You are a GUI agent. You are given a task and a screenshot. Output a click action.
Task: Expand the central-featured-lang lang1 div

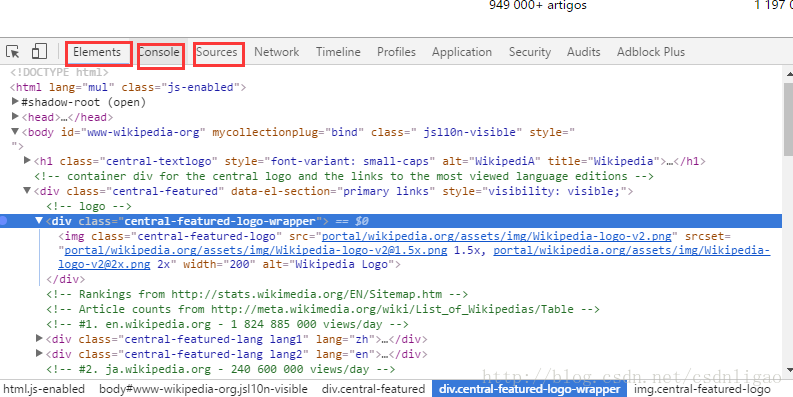tap(39, 338)
